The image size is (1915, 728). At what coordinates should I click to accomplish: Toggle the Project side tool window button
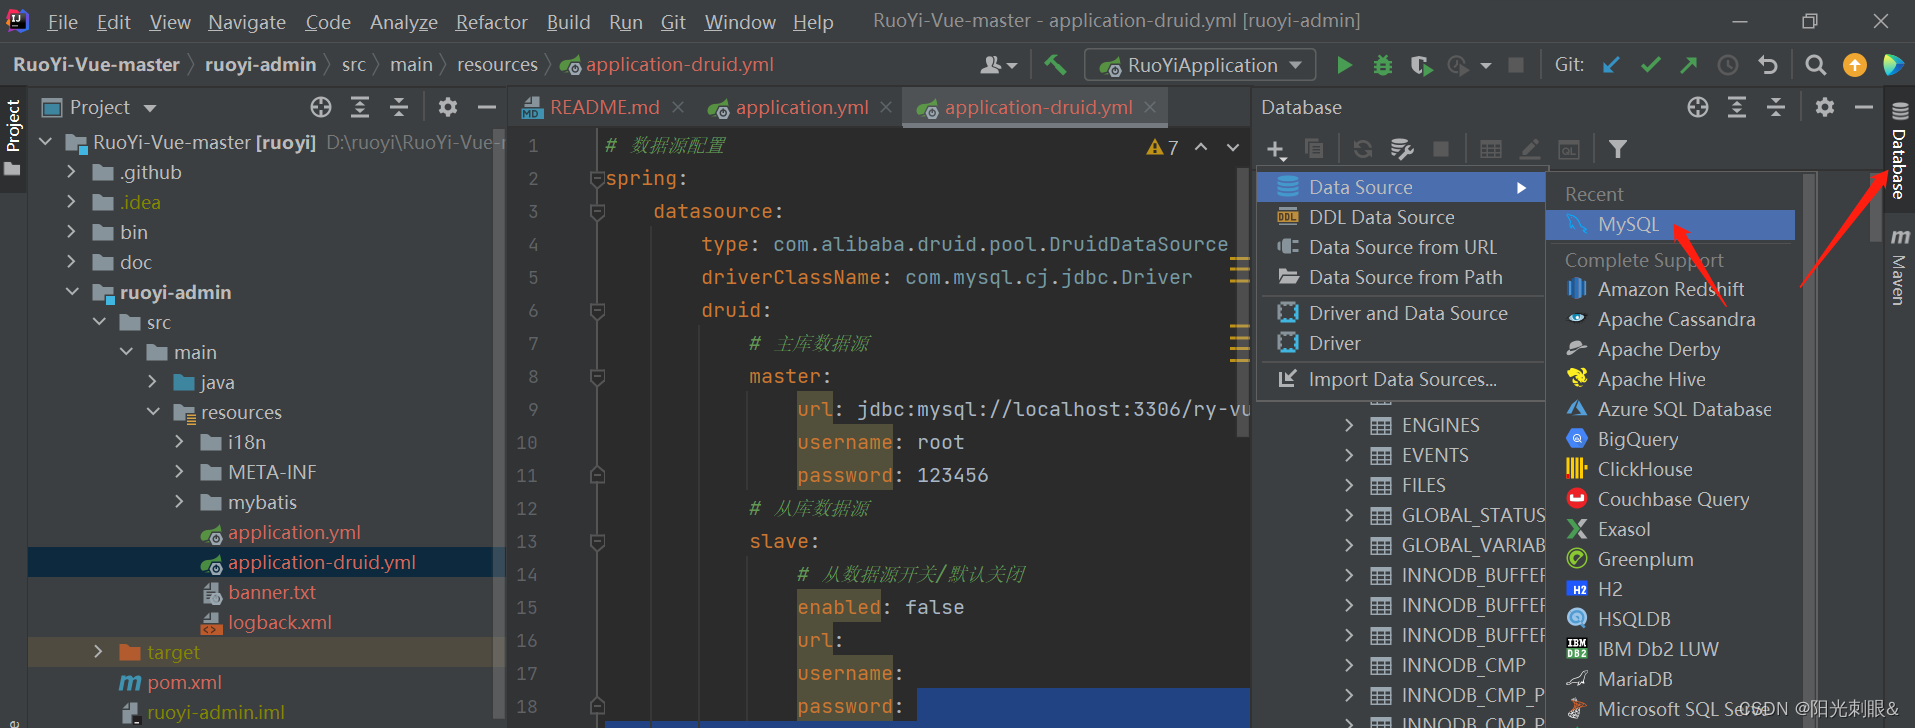click(13, 137)
